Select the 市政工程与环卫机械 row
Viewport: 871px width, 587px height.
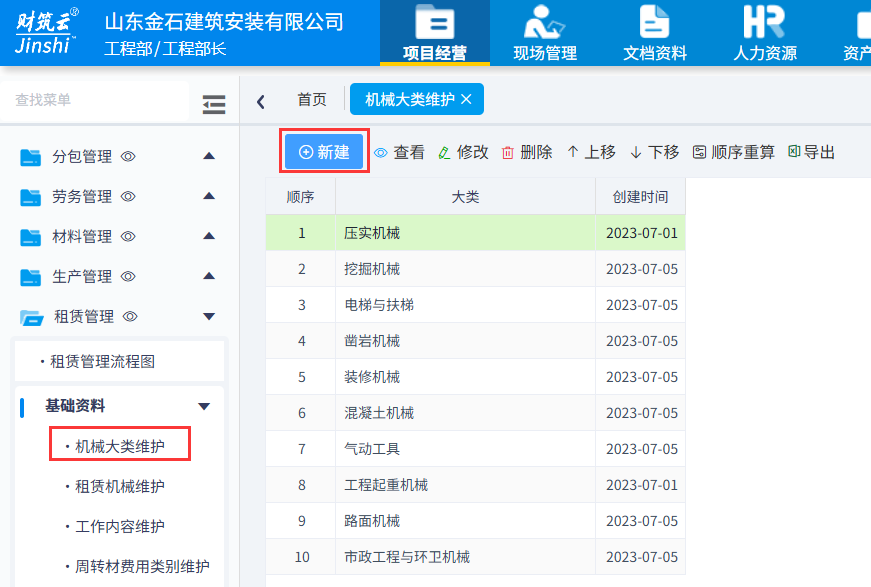tap(475, 557)
